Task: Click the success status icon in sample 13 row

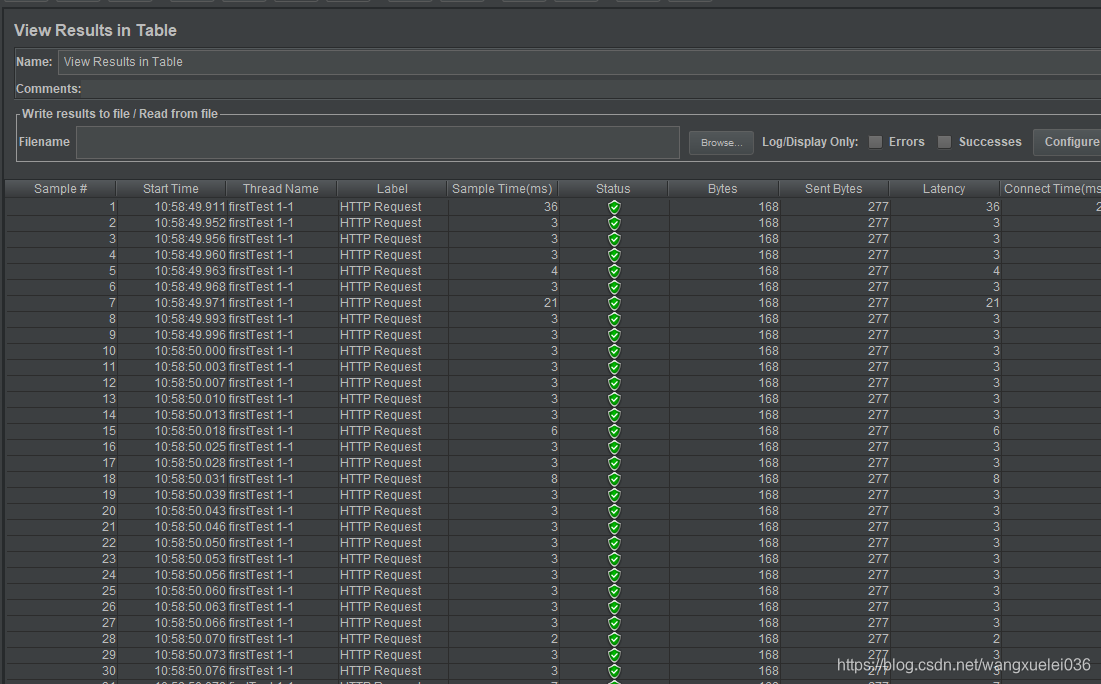Action: click(614, 400)
